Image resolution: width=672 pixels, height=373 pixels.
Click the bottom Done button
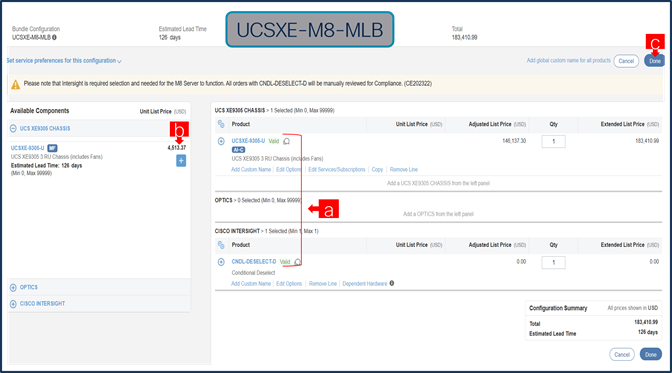point(651,355)
